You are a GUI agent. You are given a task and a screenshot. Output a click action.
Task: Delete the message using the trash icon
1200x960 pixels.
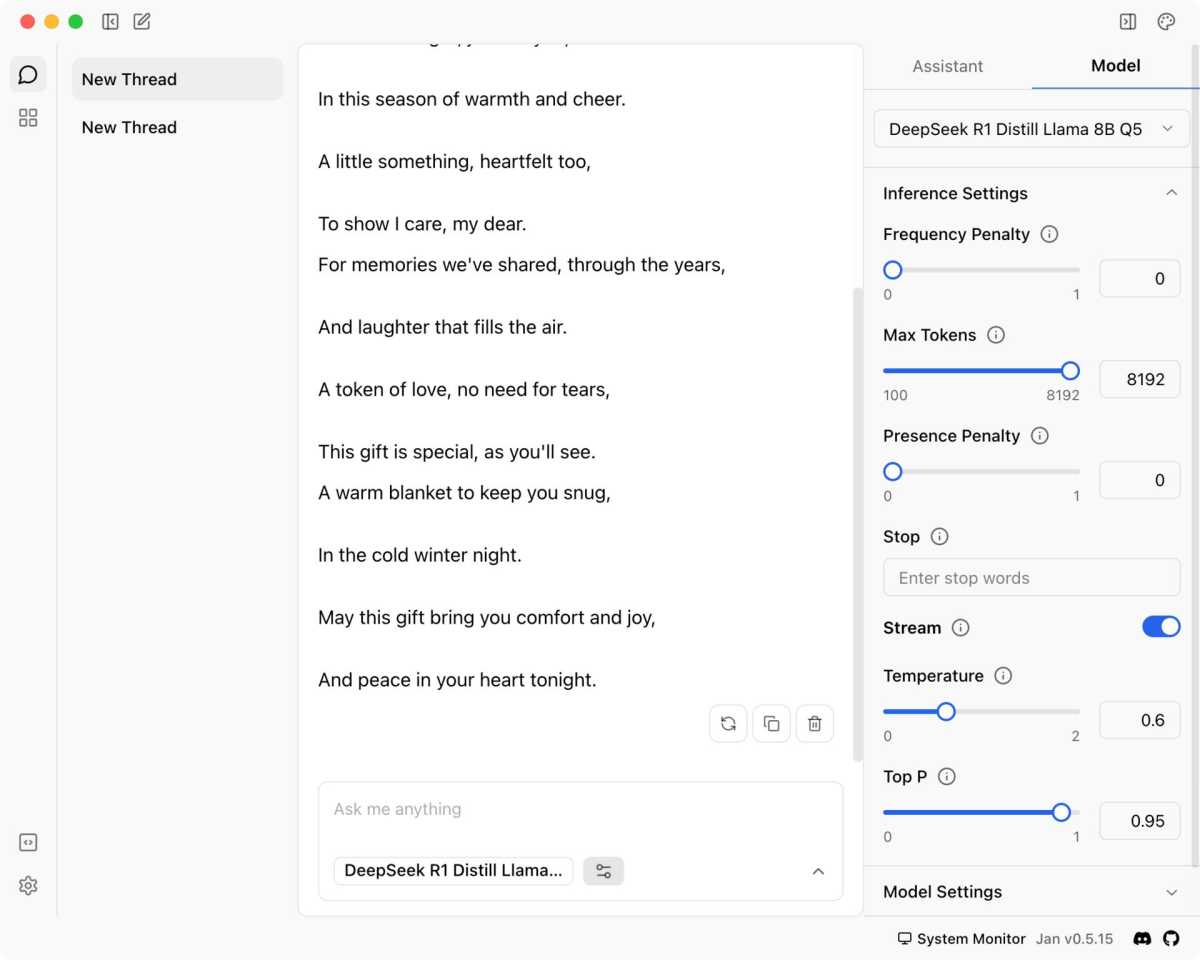[814, 724]
